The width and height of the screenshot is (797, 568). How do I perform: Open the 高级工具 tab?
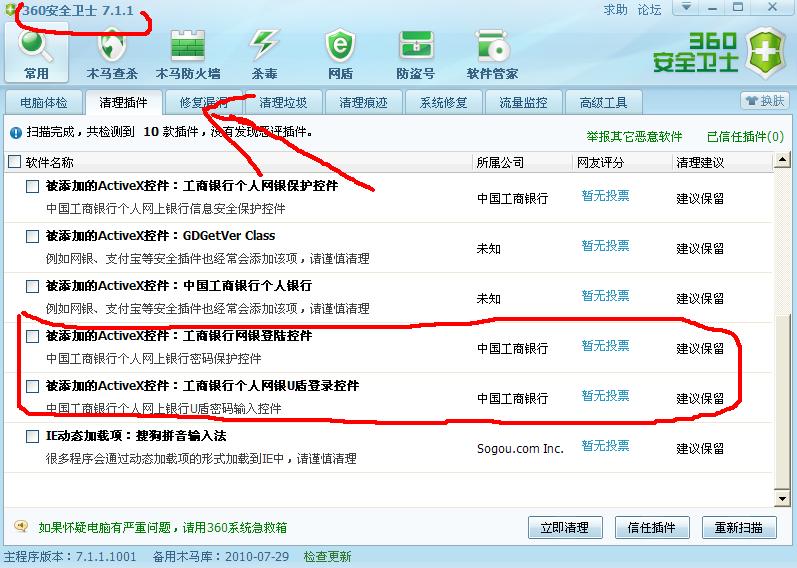point(603,103)
